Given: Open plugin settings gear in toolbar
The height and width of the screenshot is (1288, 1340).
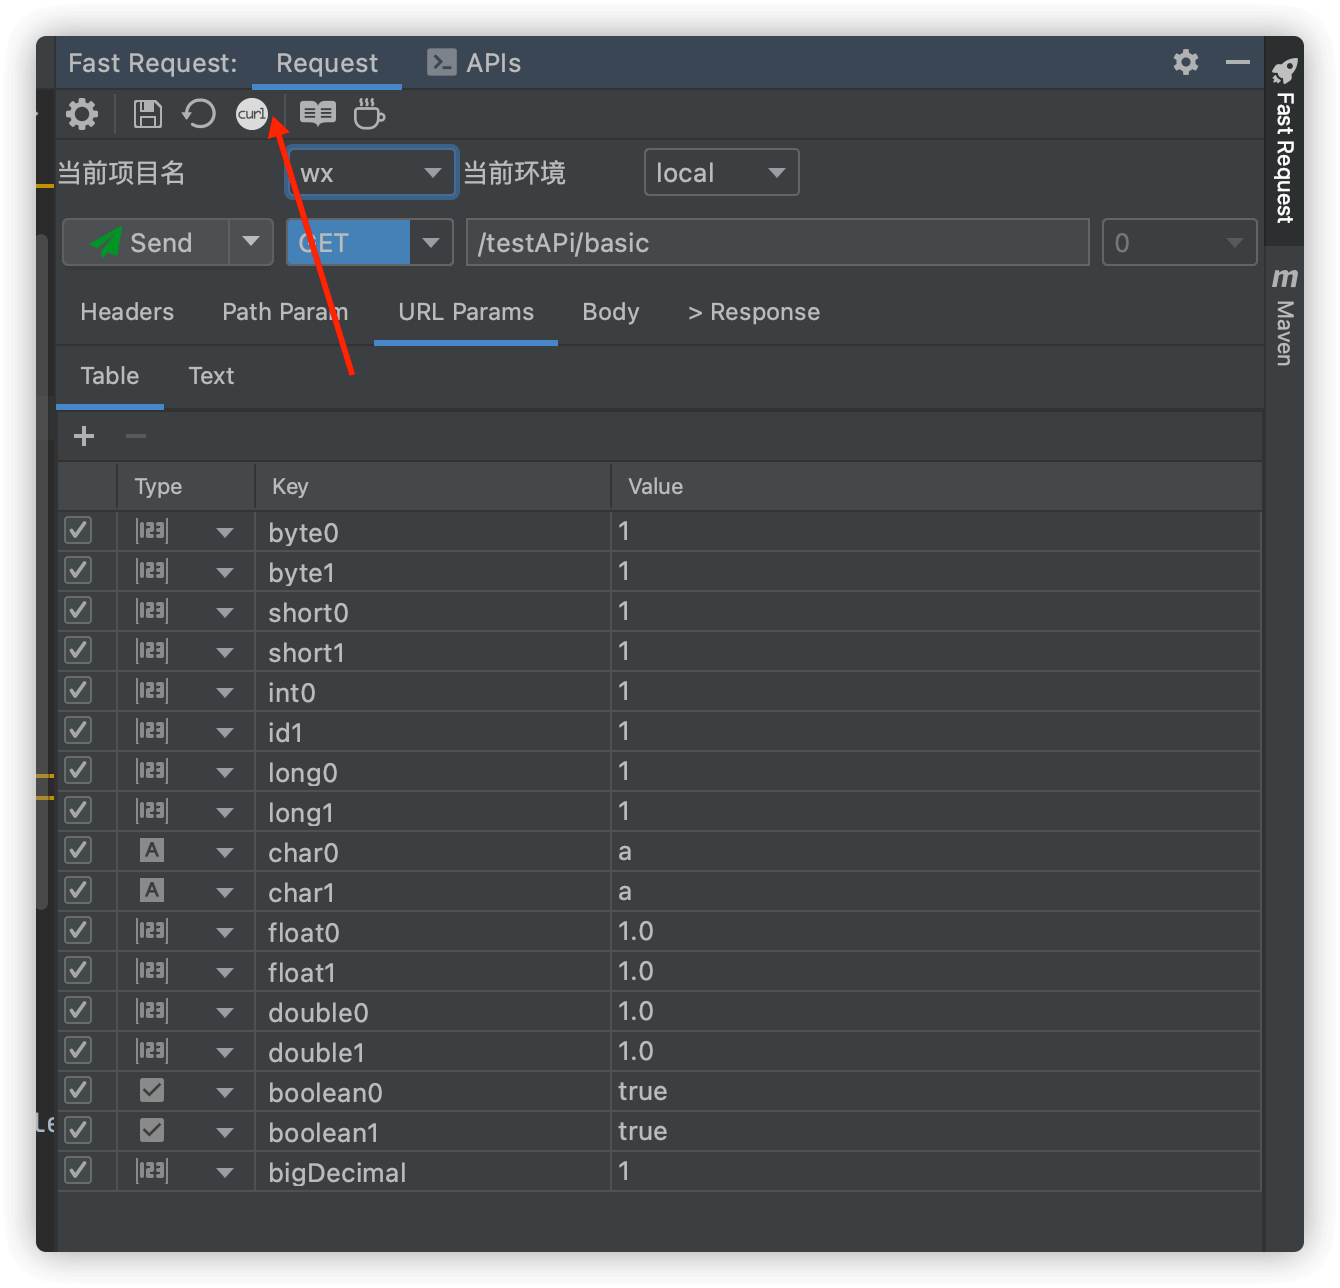Looking at the screenshot, I should pos(82,114).
